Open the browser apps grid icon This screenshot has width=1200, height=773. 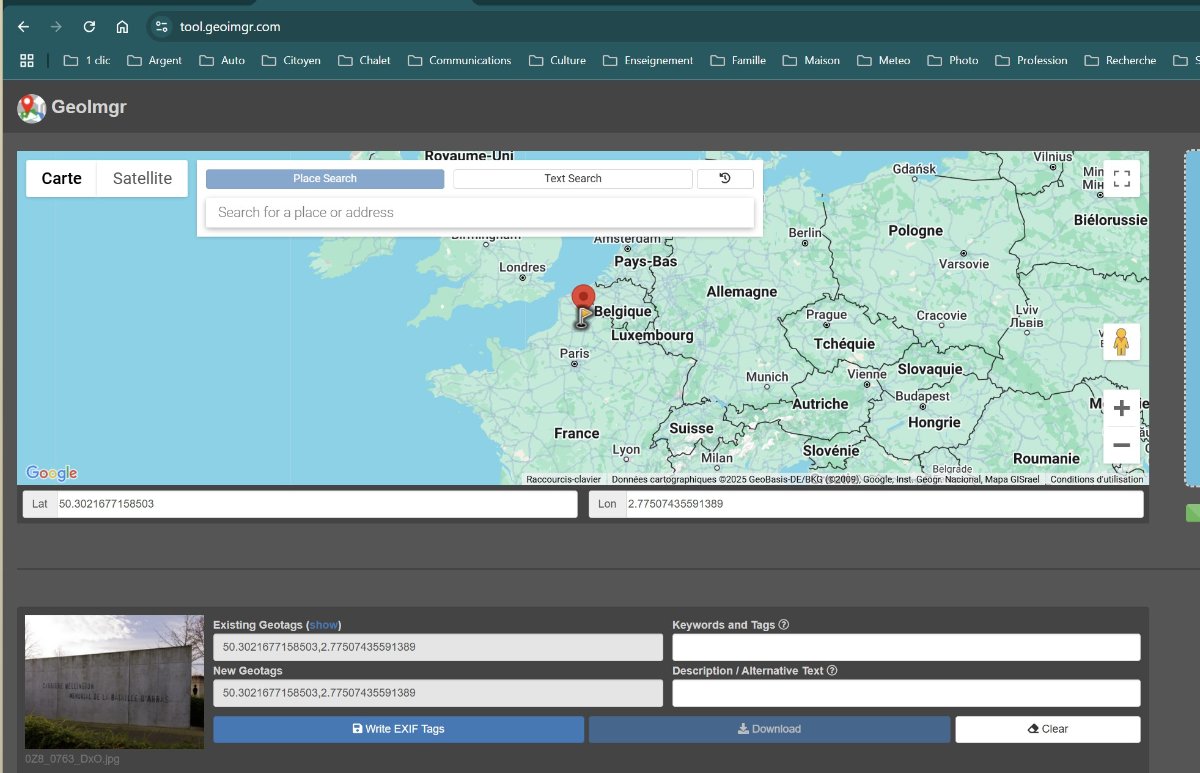coord(27,60)
